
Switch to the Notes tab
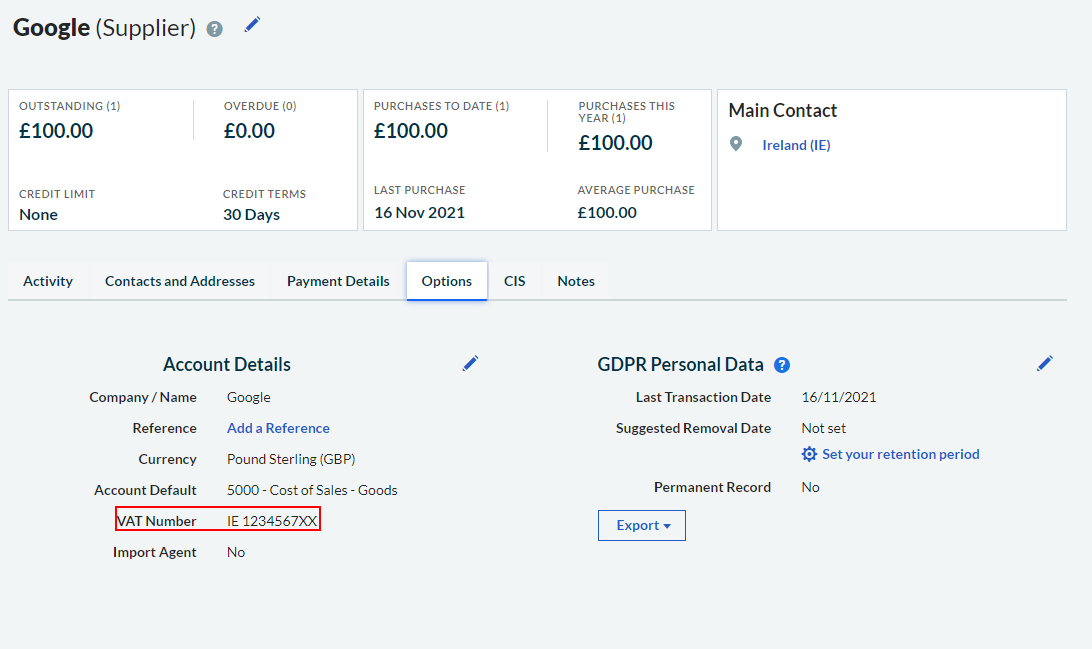click(576, 281)
